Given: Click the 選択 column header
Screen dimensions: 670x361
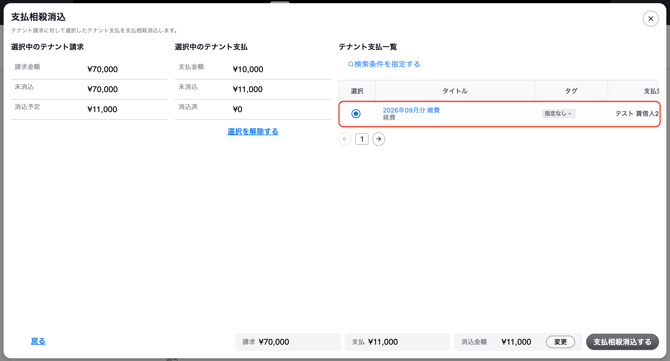Looking at the screenshot, I should (x=357, y=91).
